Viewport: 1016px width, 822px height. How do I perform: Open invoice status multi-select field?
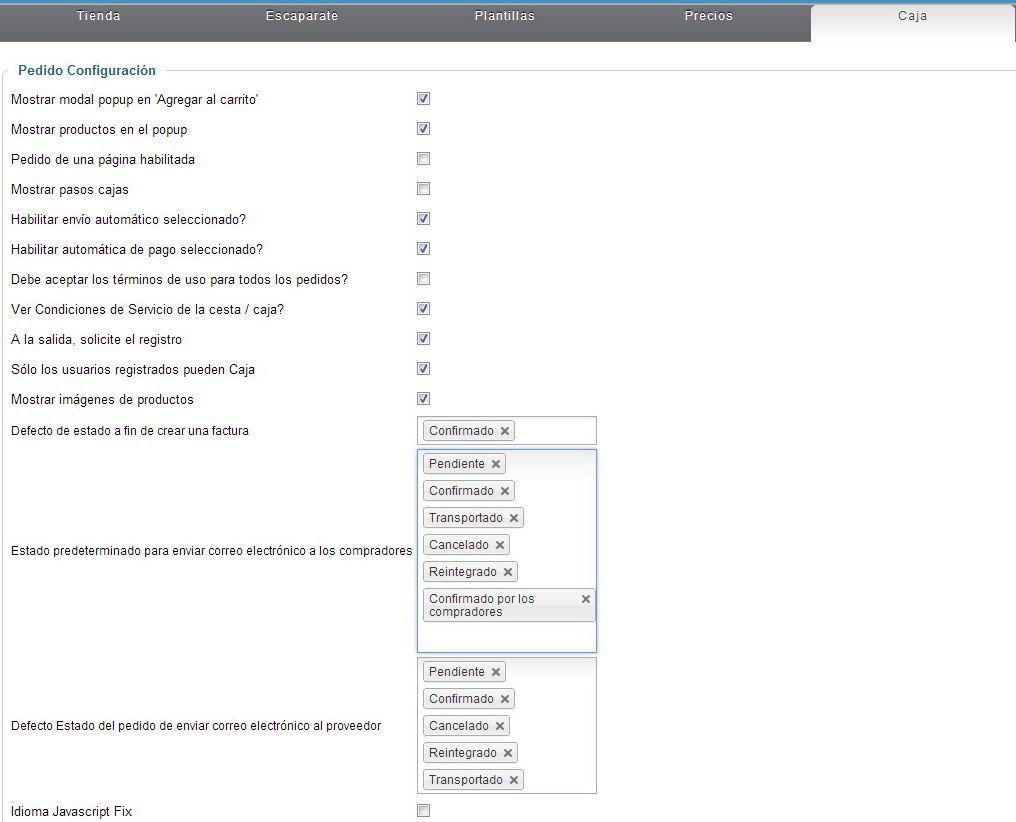pos(507,431)
